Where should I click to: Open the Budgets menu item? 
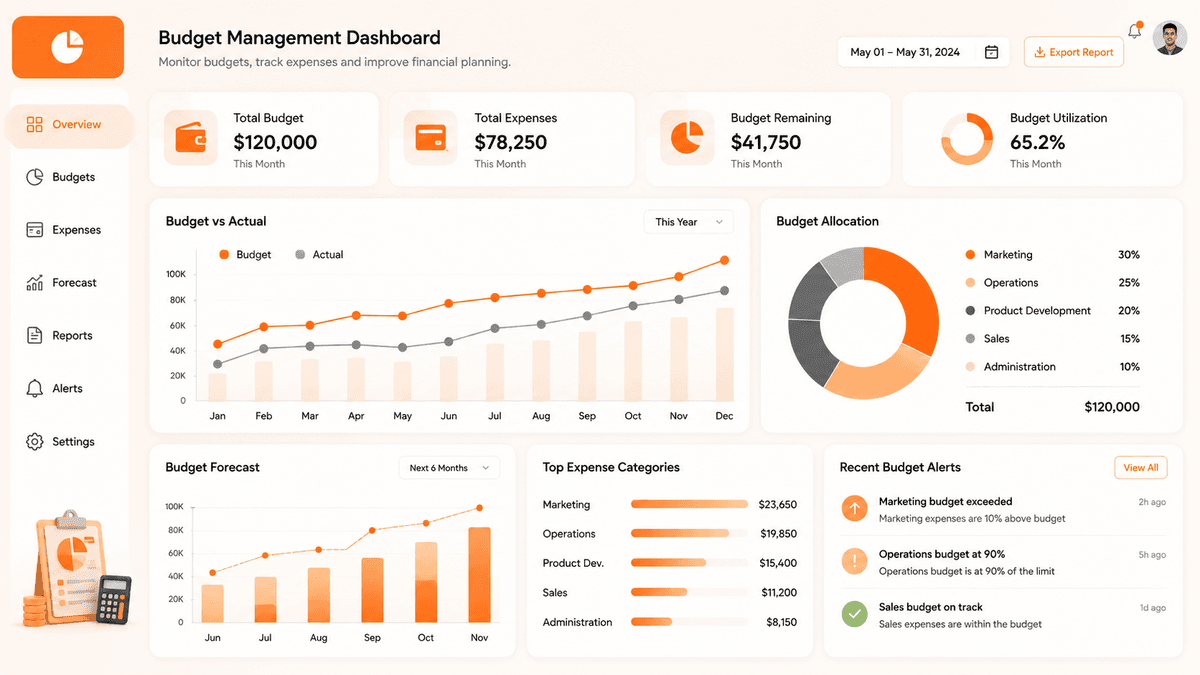[x=68, y=177]
